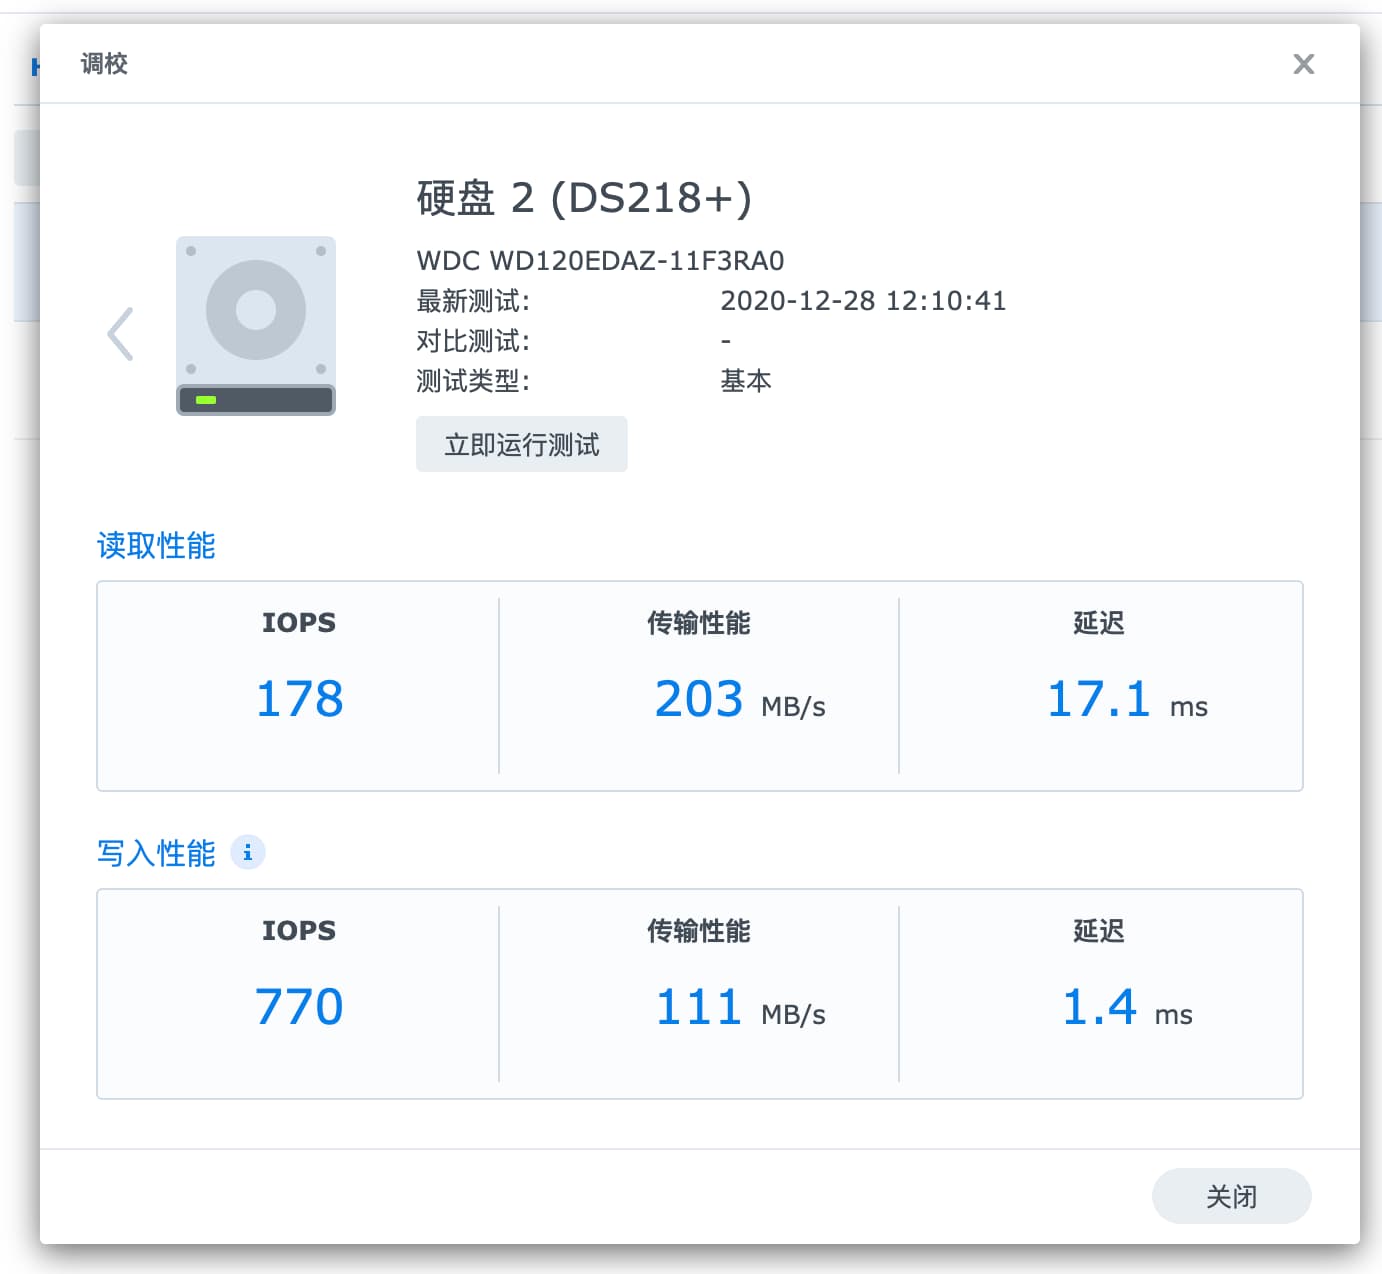Close the 调校 dialog with X icon
Image resolution: width=1382 pixels, height=1274 pixels.
[x=1303, y=64]
